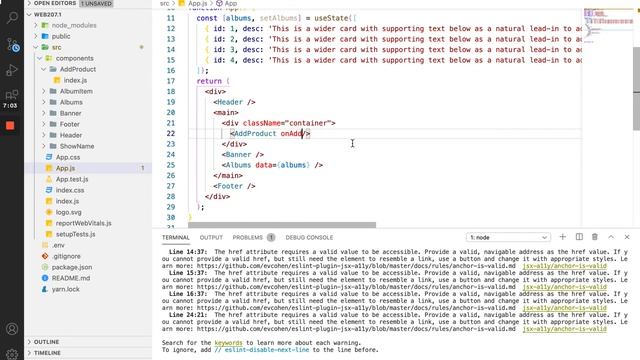Open App.css file
640x360 pixels.
pyautogui.click(x=68, y=157)
